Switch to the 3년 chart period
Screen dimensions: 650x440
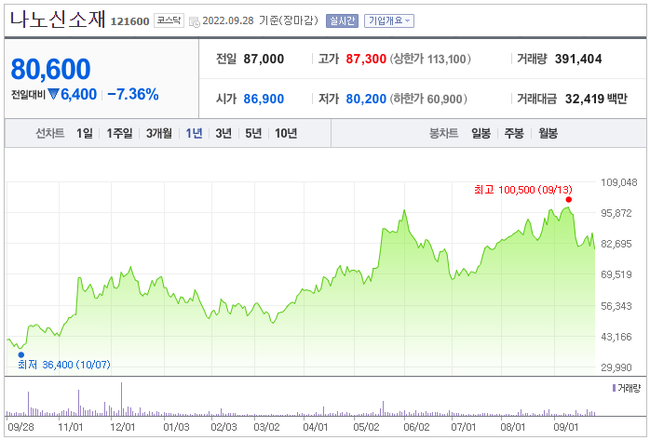223,133
